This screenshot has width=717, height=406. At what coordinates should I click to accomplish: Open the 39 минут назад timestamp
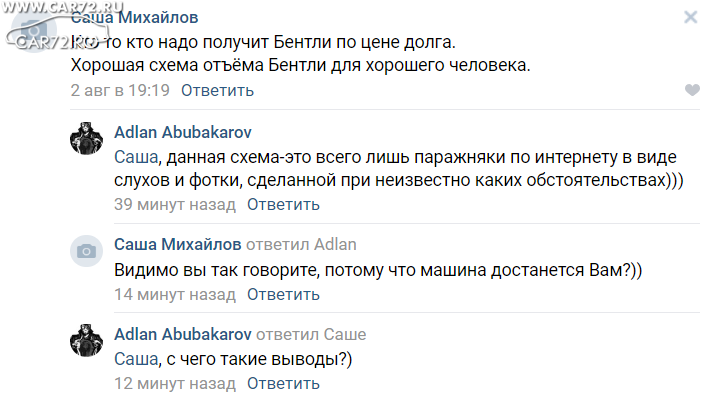175,204
